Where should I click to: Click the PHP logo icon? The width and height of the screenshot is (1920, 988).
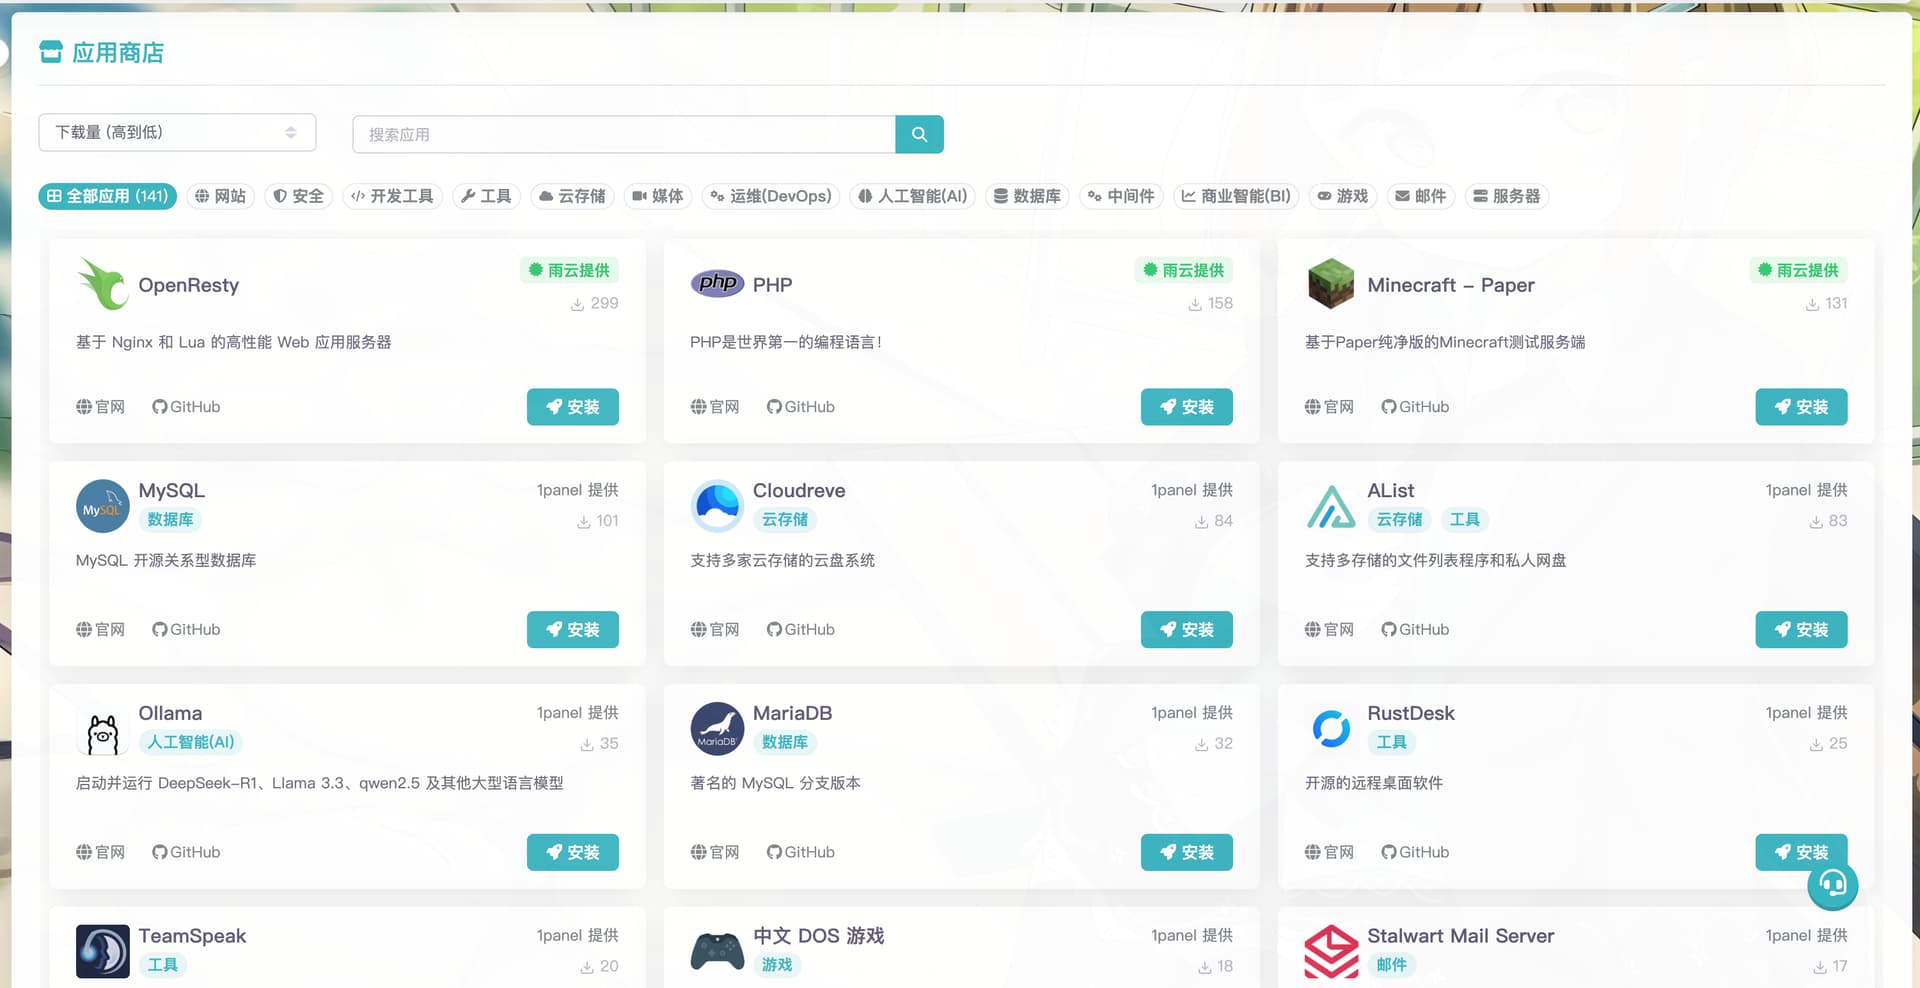point(717,284)
